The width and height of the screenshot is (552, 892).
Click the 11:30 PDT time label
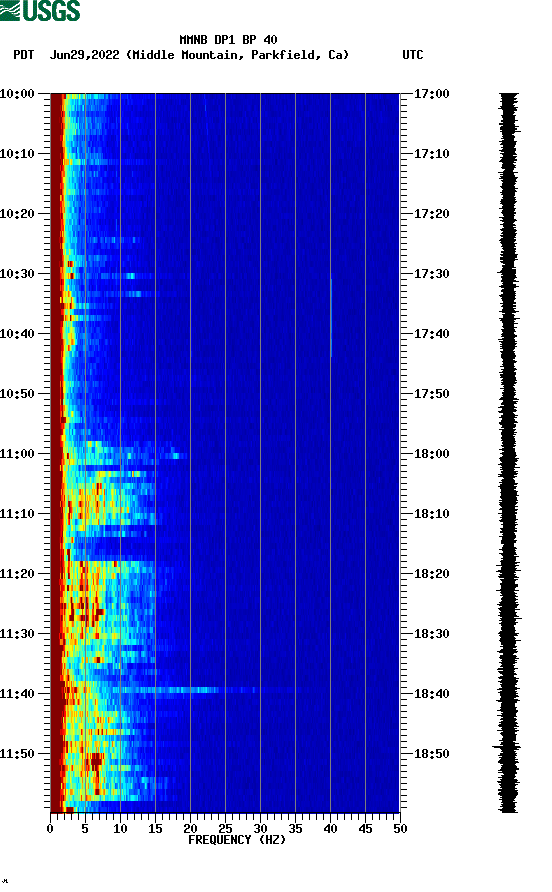(x=17, y=634)
